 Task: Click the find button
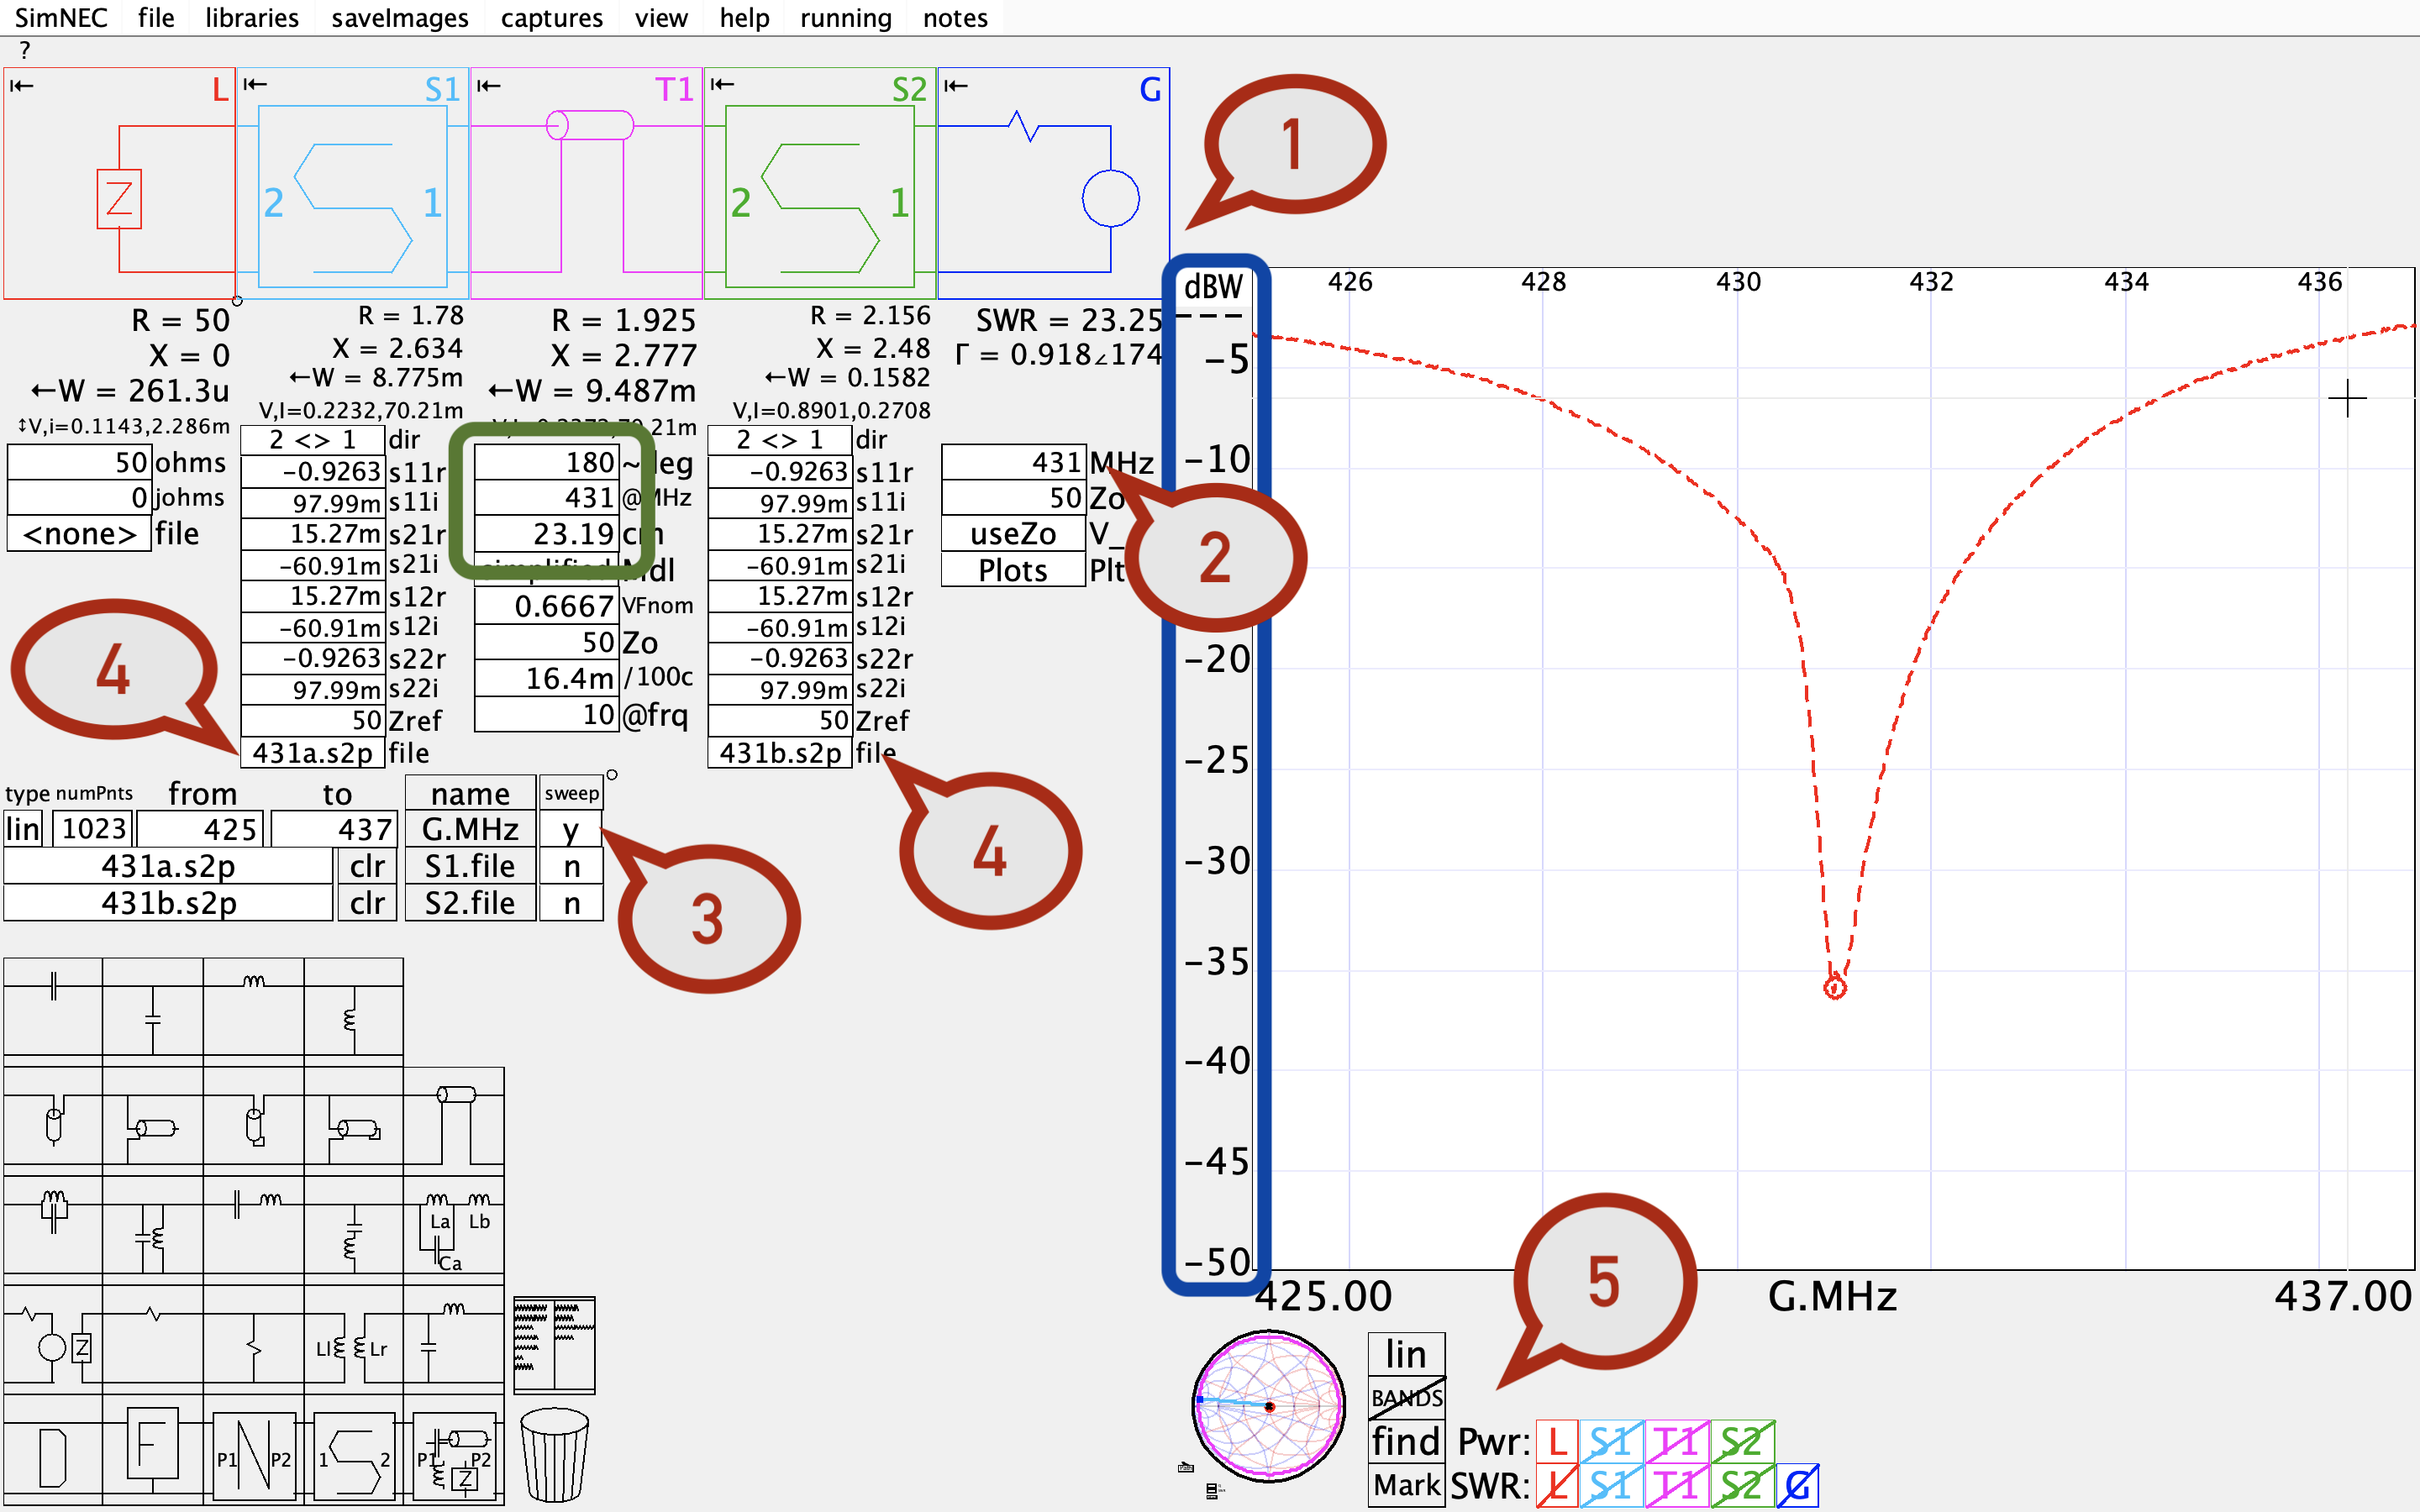[1406, 1442]
